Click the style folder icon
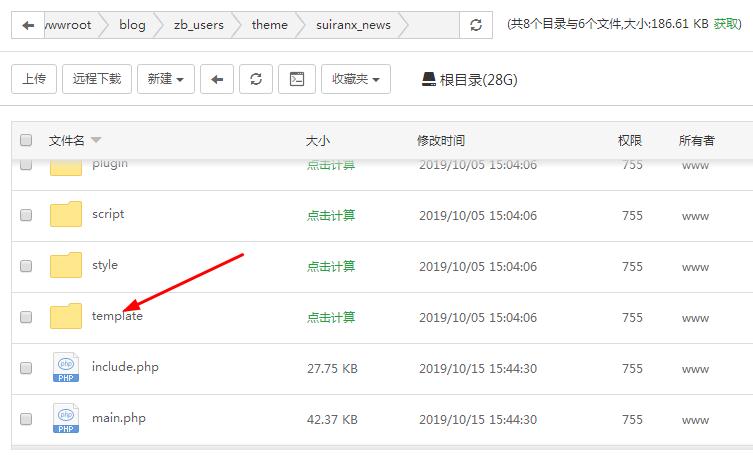 click(x=66, y=265)
